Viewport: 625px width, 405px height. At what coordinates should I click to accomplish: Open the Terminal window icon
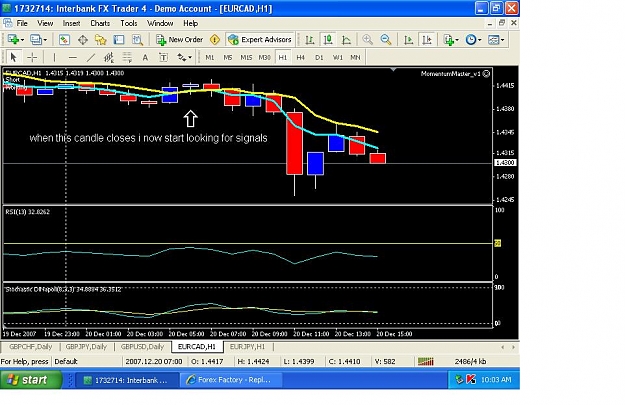(x=119, y=39)
